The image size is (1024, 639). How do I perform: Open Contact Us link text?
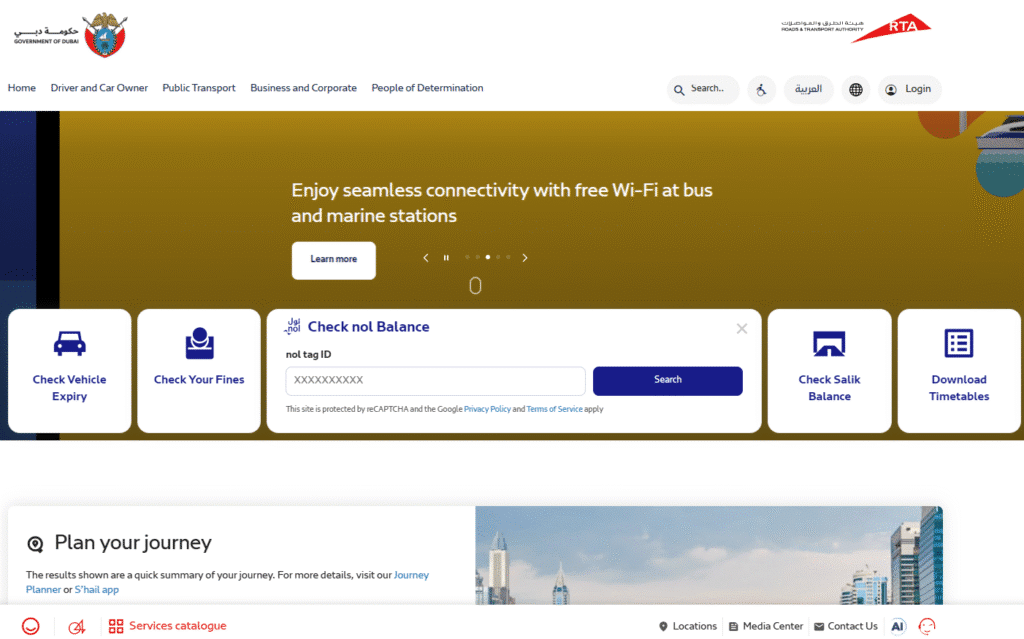pos(852,626)
